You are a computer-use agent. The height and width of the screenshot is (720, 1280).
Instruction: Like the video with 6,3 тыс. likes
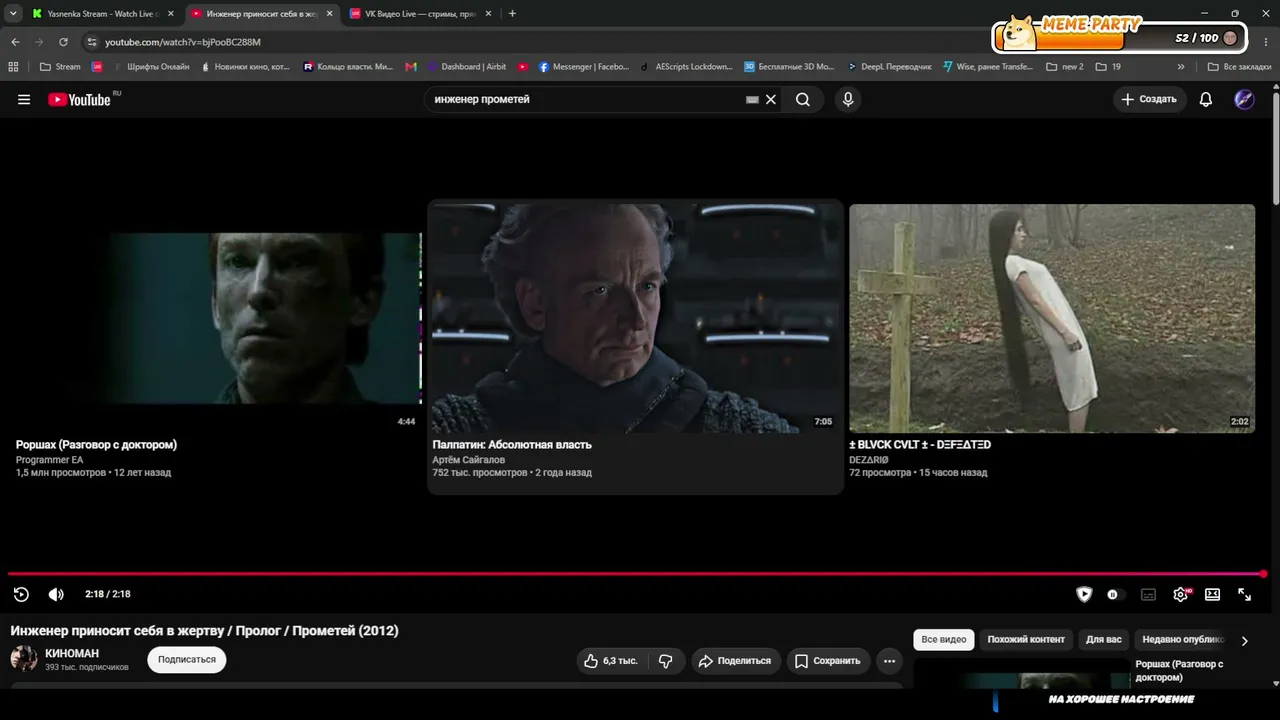pos(611,661)
